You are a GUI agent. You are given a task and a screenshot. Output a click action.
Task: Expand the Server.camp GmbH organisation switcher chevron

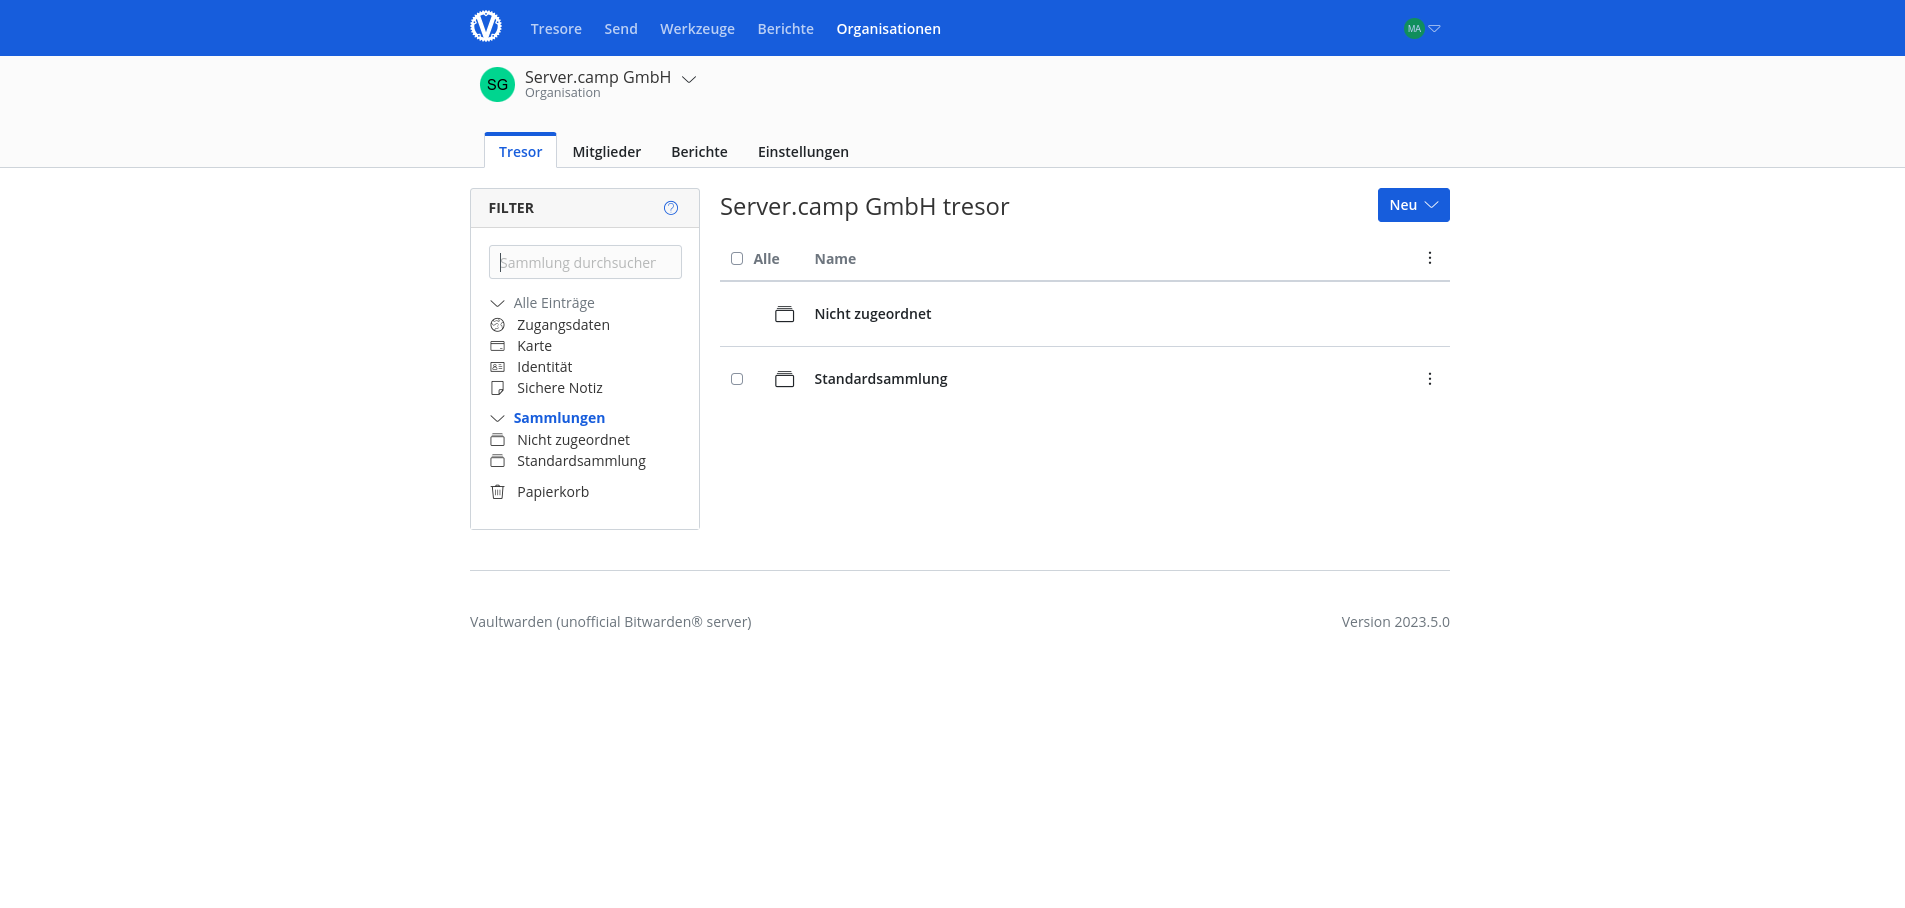click(689, 79)
